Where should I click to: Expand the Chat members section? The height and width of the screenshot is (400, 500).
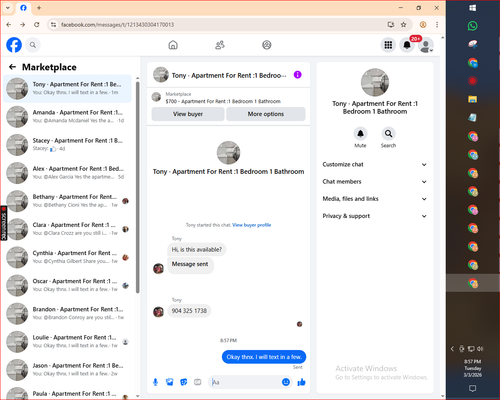tap(375, 182)
